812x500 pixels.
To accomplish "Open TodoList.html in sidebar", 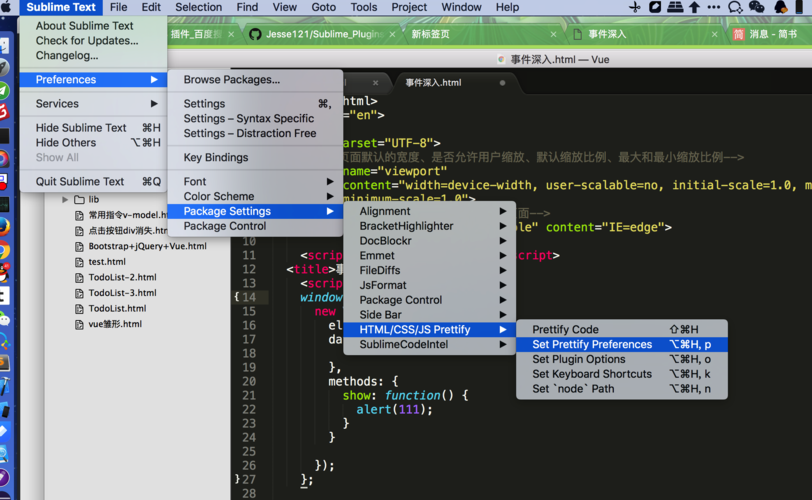I will pyautogui.click(x=117, y=308).
